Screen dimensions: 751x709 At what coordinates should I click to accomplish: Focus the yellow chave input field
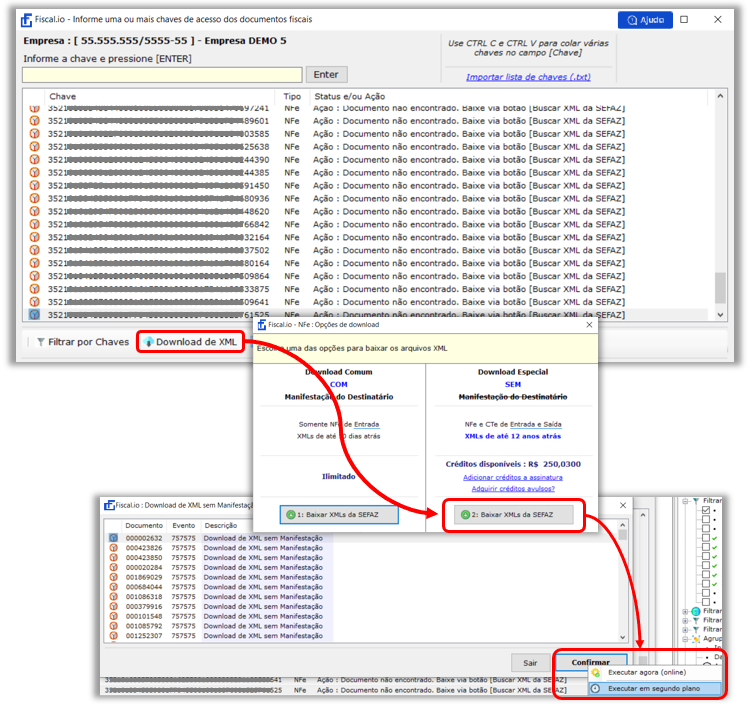[162, 75]
